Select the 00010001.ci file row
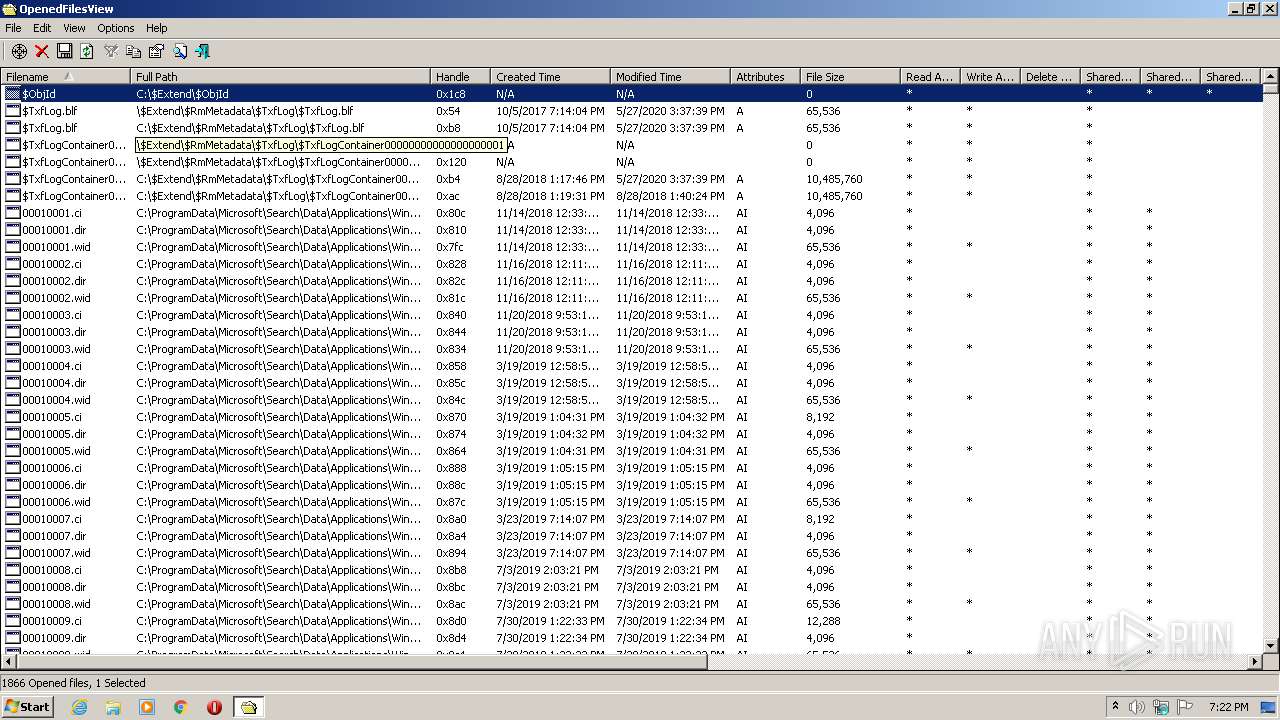 point(632,213)
